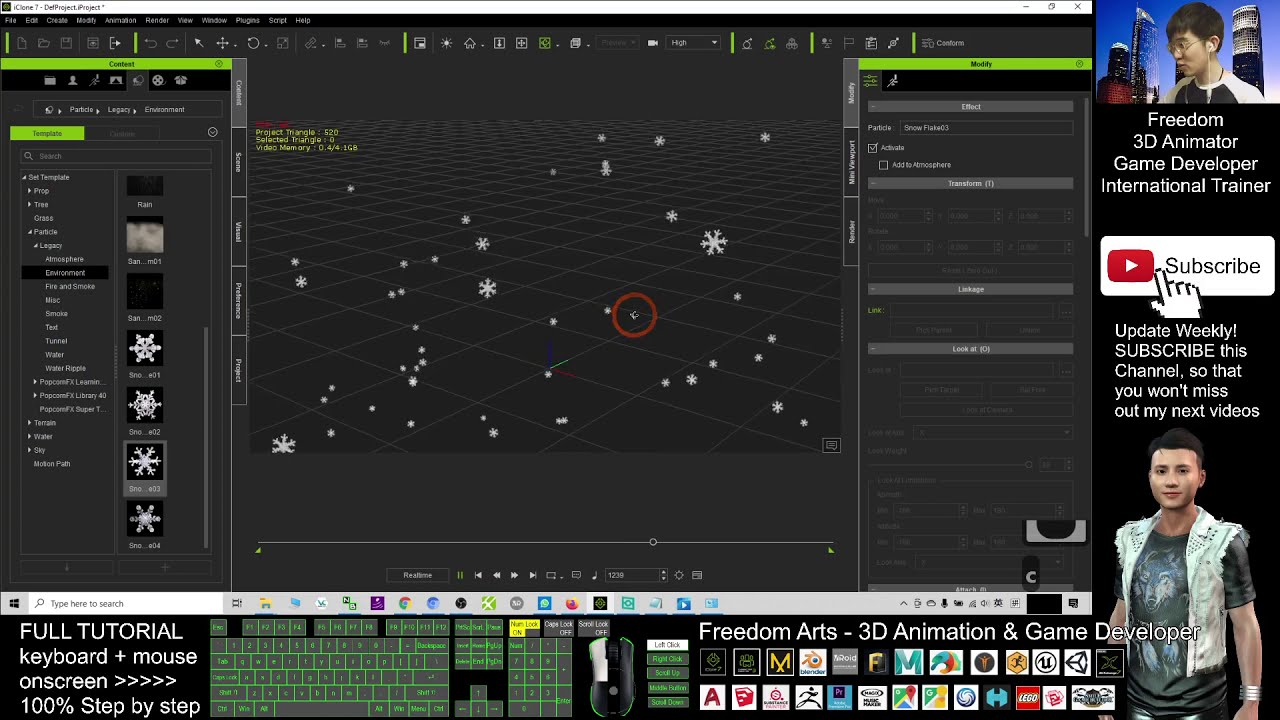Toggle Realtime playback mode
Screen dimensions: 1280x720
pyautogui.click(x=418, y=575)
